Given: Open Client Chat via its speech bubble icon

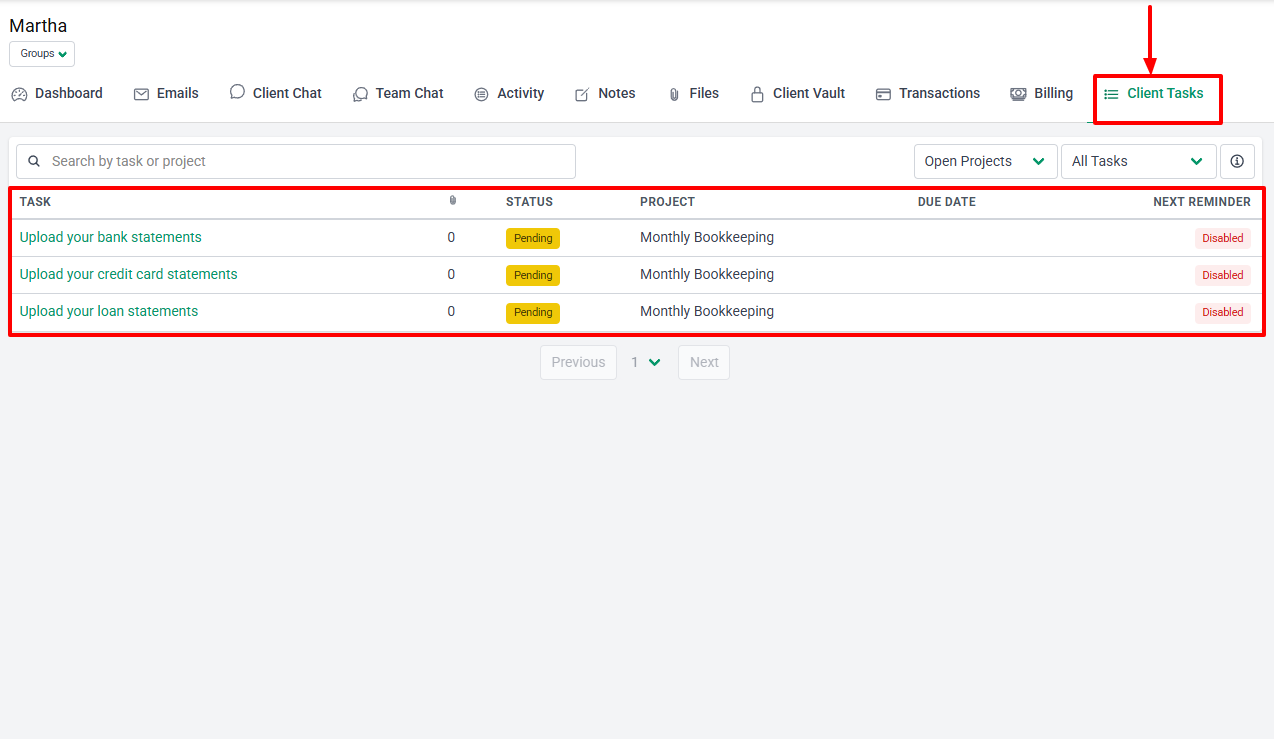Looking at the screenshot, I should pos(236,92).
